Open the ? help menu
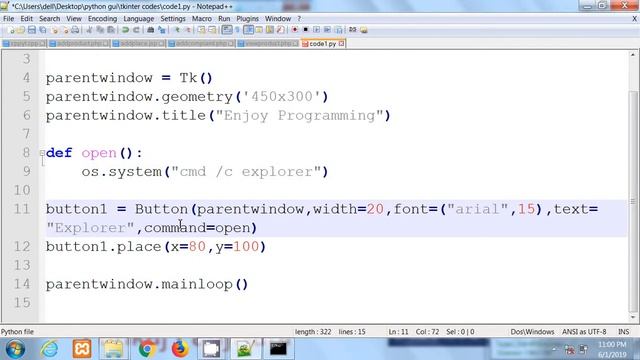This screenshot has height=360, width=640. (x=299, y=19)
